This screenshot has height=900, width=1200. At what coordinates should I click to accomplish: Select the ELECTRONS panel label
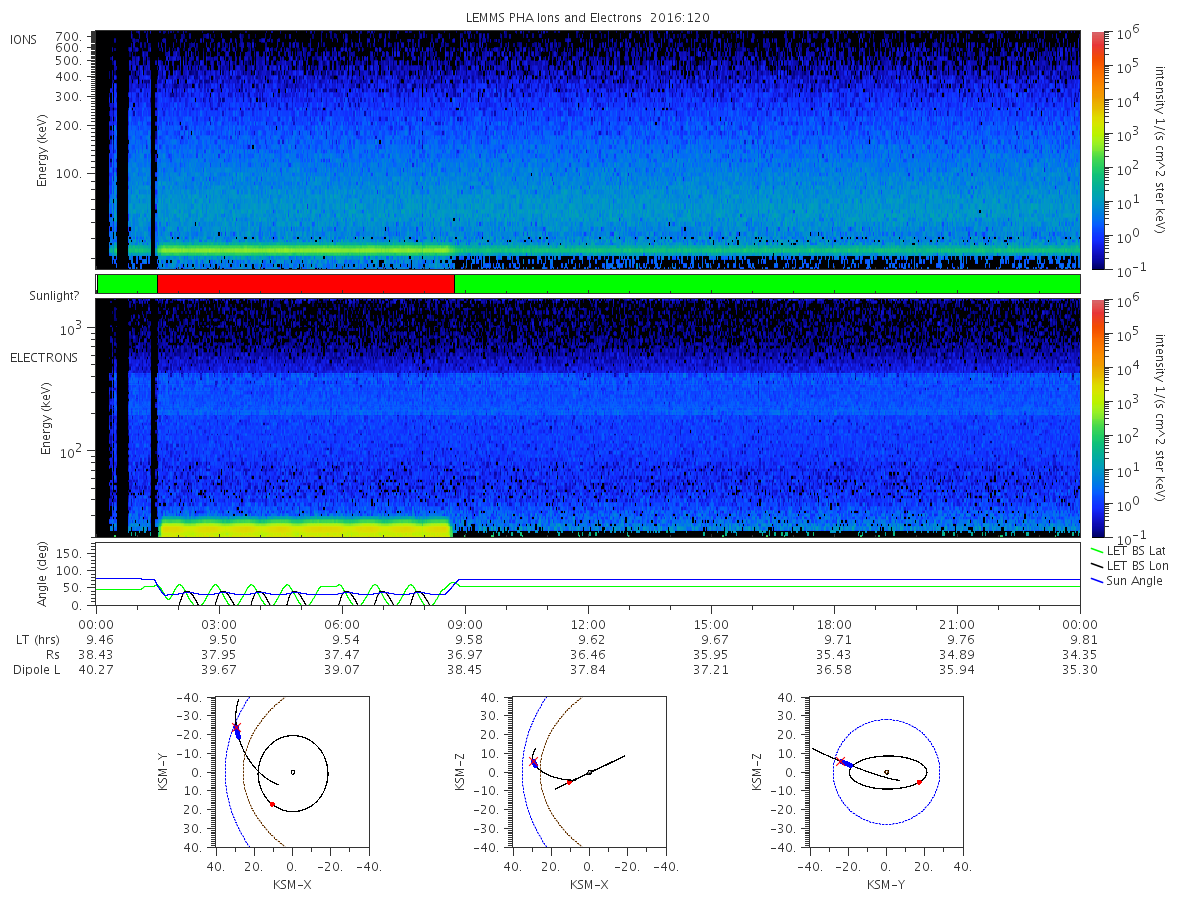44,358
